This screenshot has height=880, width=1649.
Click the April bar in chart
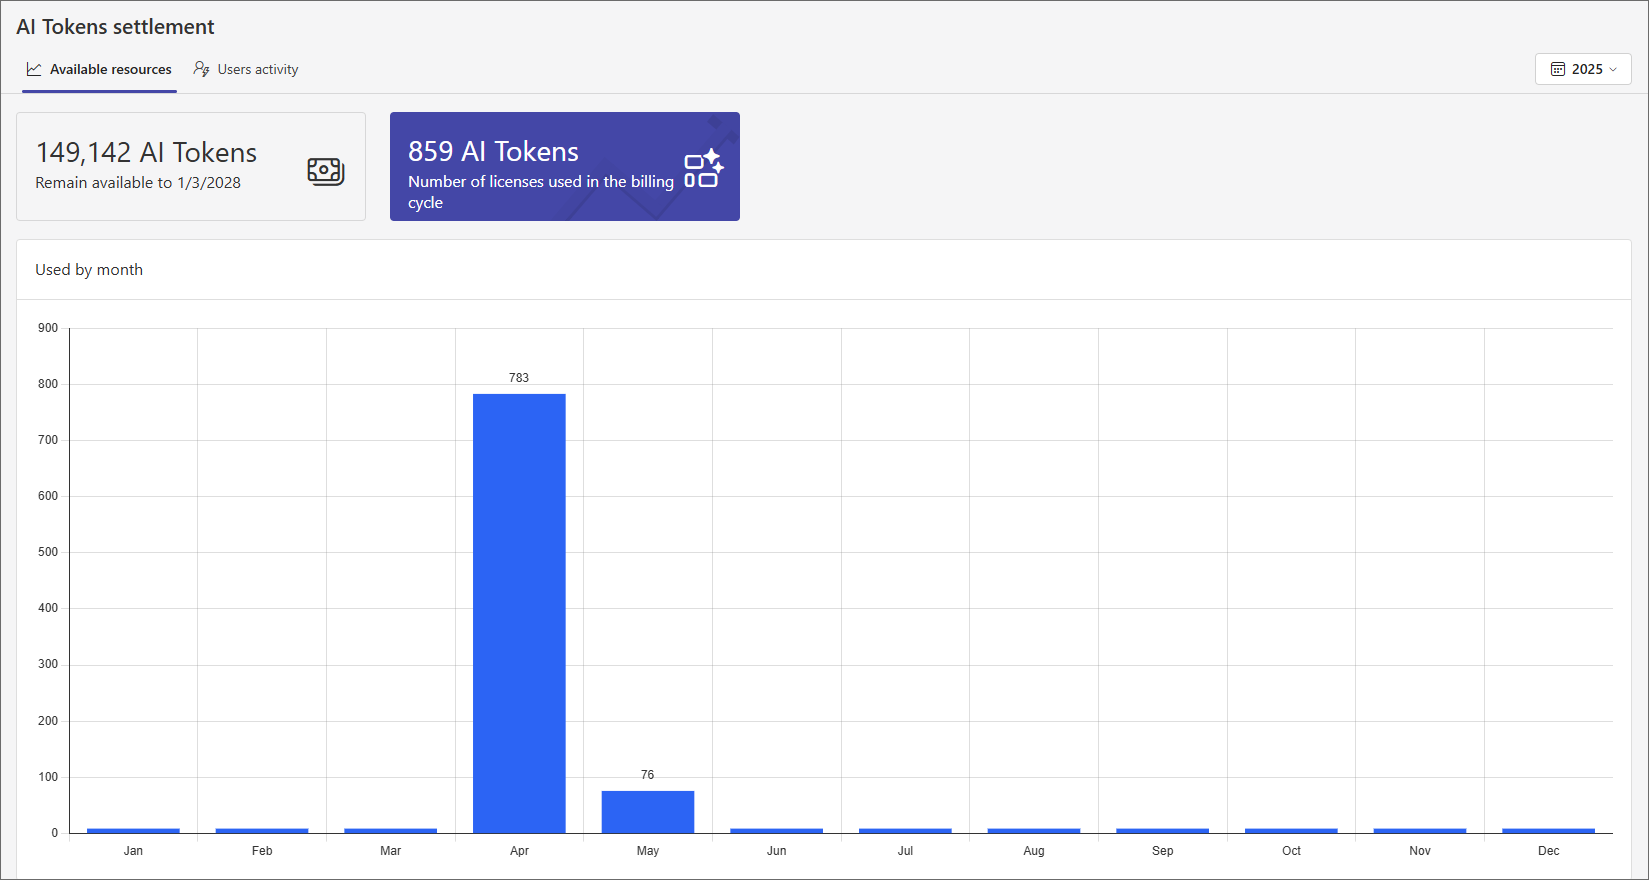[519, 613]
